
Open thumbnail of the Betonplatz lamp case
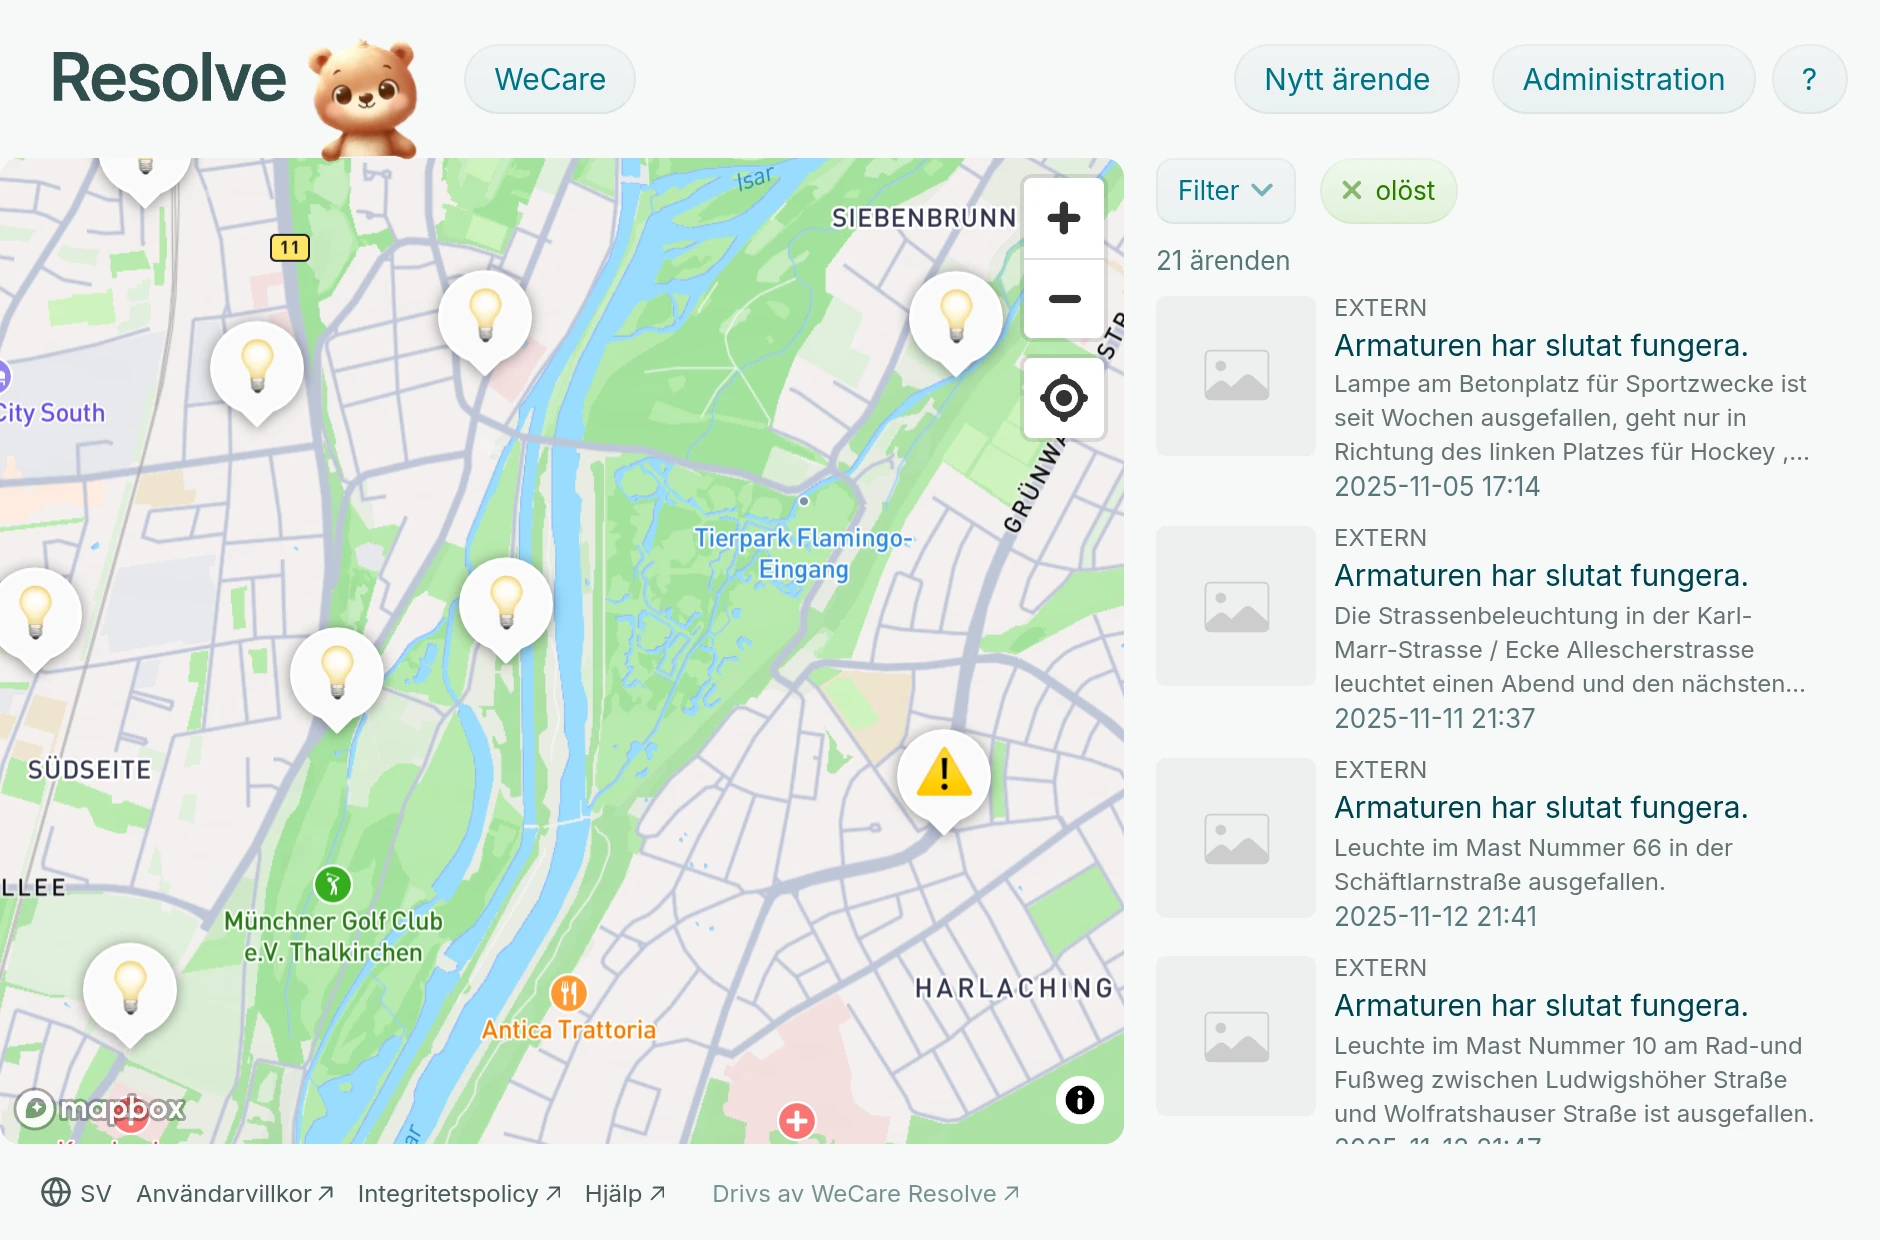click(x=1236, y=376)
